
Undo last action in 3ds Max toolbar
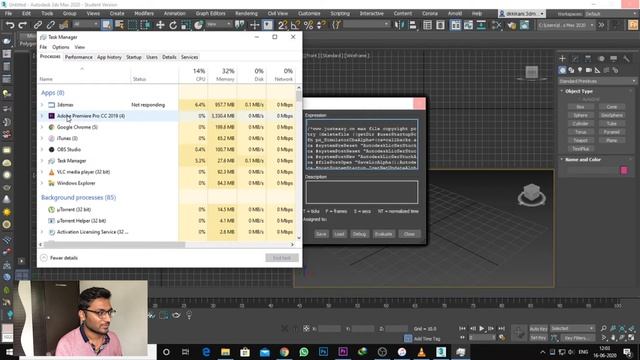(9, 25)
